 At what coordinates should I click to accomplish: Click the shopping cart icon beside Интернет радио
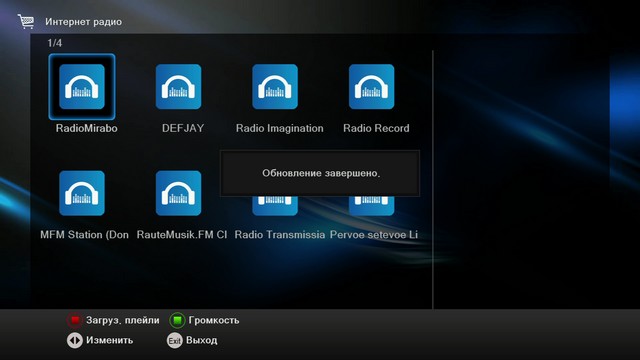click(26, 21)
